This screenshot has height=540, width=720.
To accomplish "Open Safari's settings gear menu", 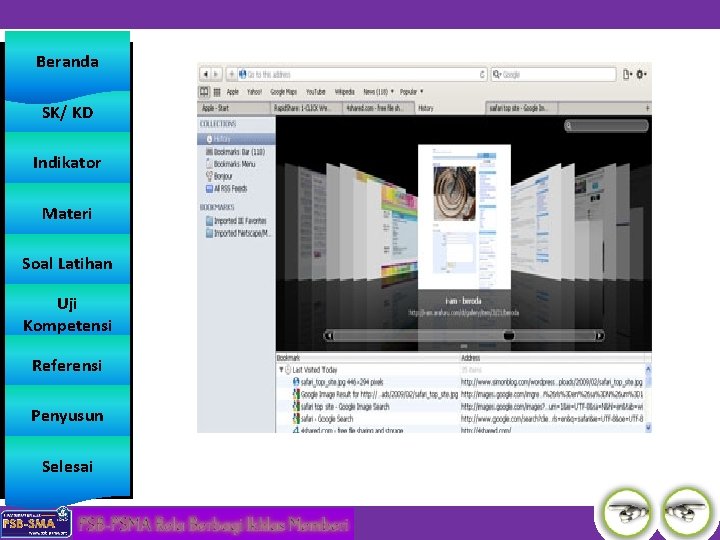I will 641,74.
